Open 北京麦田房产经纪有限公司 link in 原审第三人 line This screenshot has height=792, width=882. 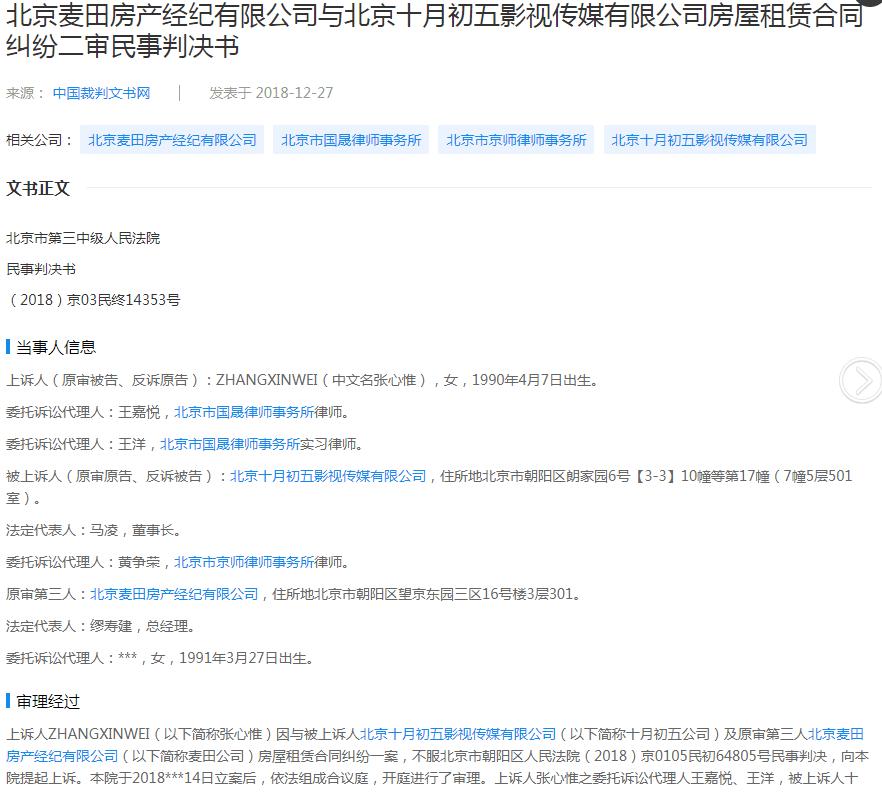pyautogui.click(x=174, y=594)
